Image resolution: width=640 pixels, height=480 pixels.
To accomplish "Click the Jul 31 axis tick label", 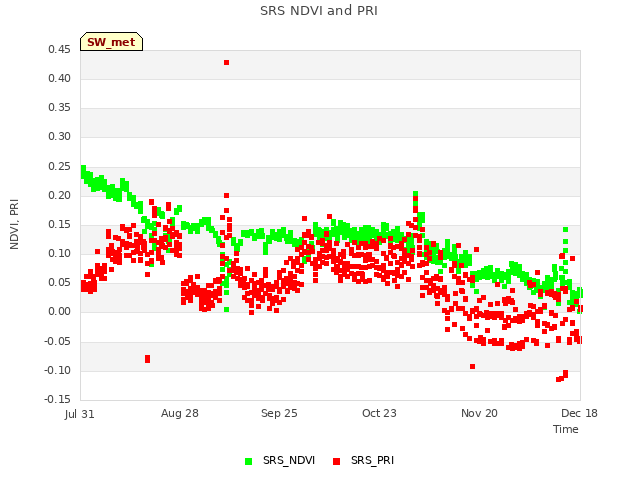I will coord(79,414).
